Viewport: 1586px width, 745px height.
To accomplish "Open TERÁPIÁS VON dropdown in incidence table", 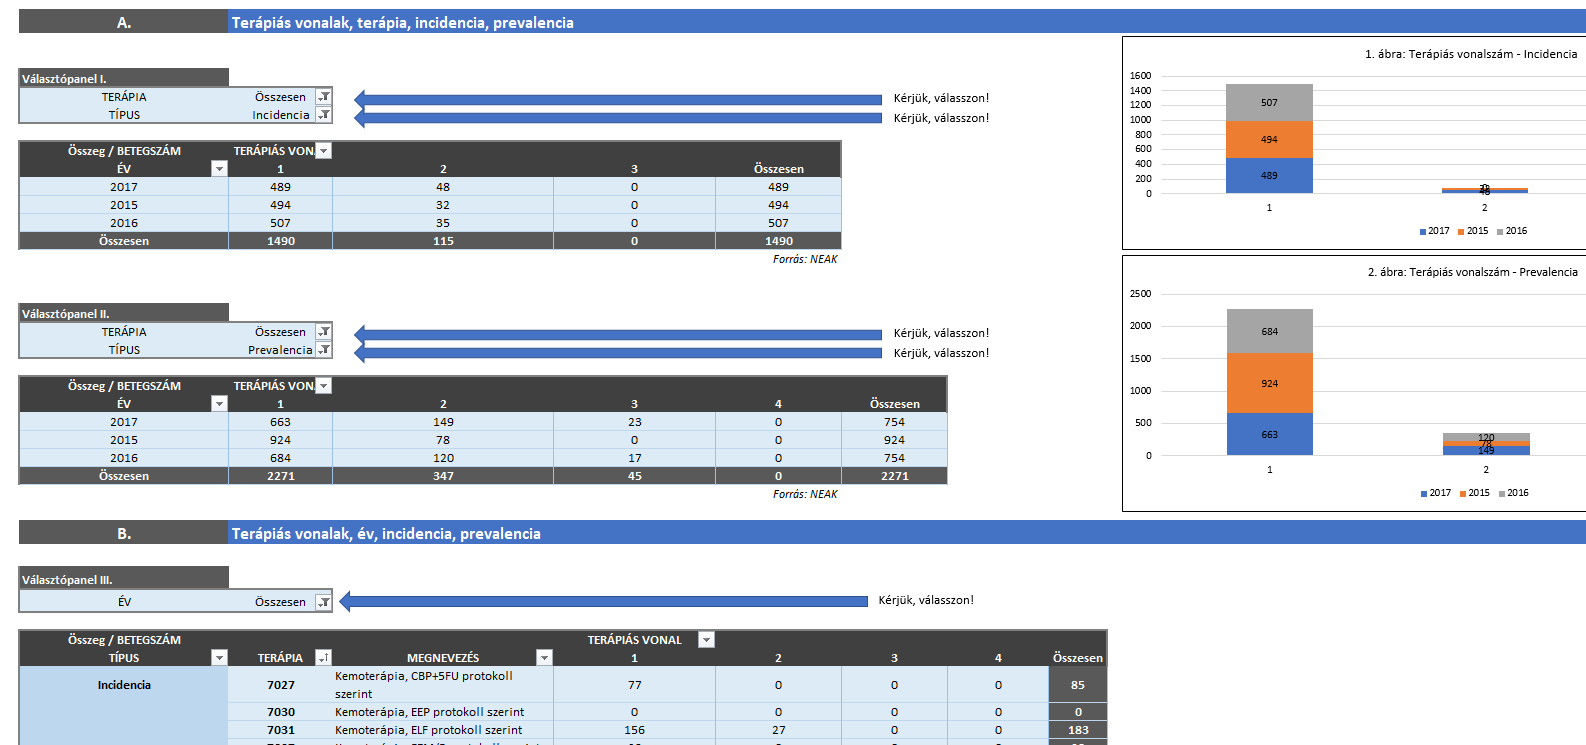I will coord(323,151).
